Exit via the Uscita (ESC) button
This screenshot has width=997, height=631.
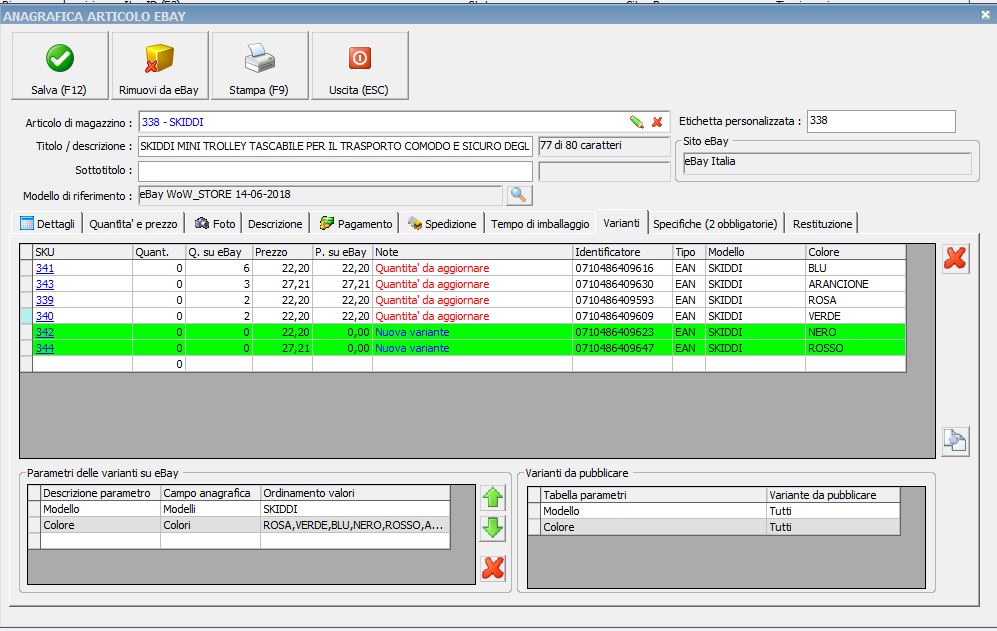[359, 67]
